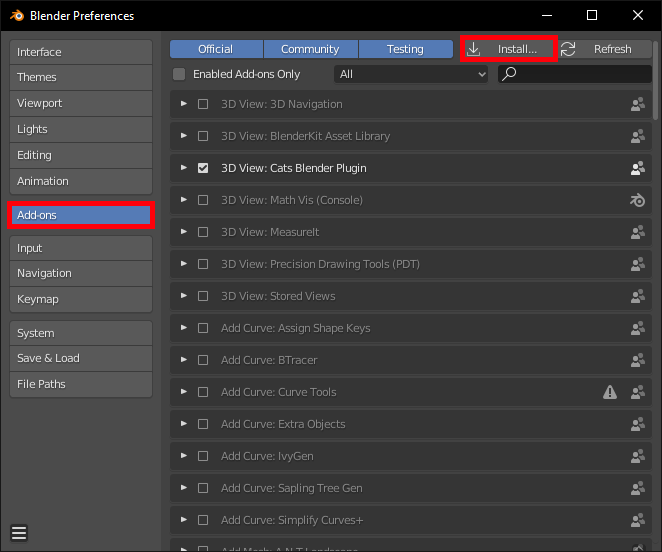Screen dimensions: 662x552
Task: Click the Install download arrow icon
Action: coord(474,49)
